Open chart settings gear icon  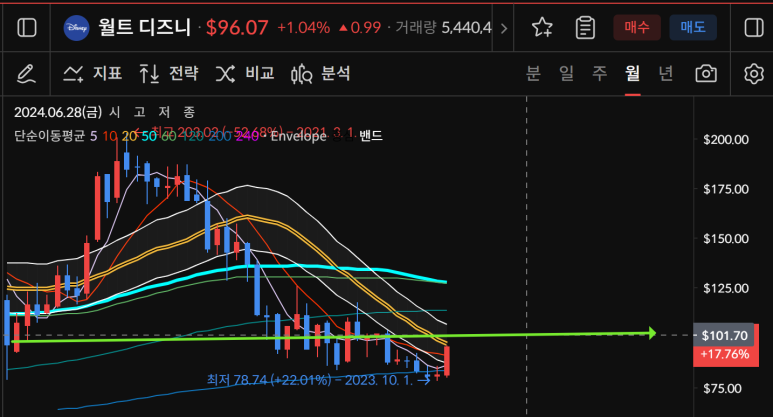pyautogui.click(x=753, y=74)
